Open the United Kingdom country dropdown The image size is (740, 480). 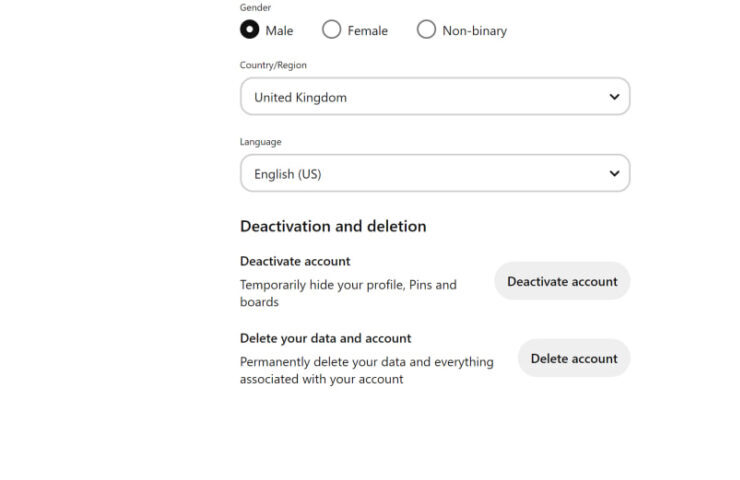click(x=435, y=96)
